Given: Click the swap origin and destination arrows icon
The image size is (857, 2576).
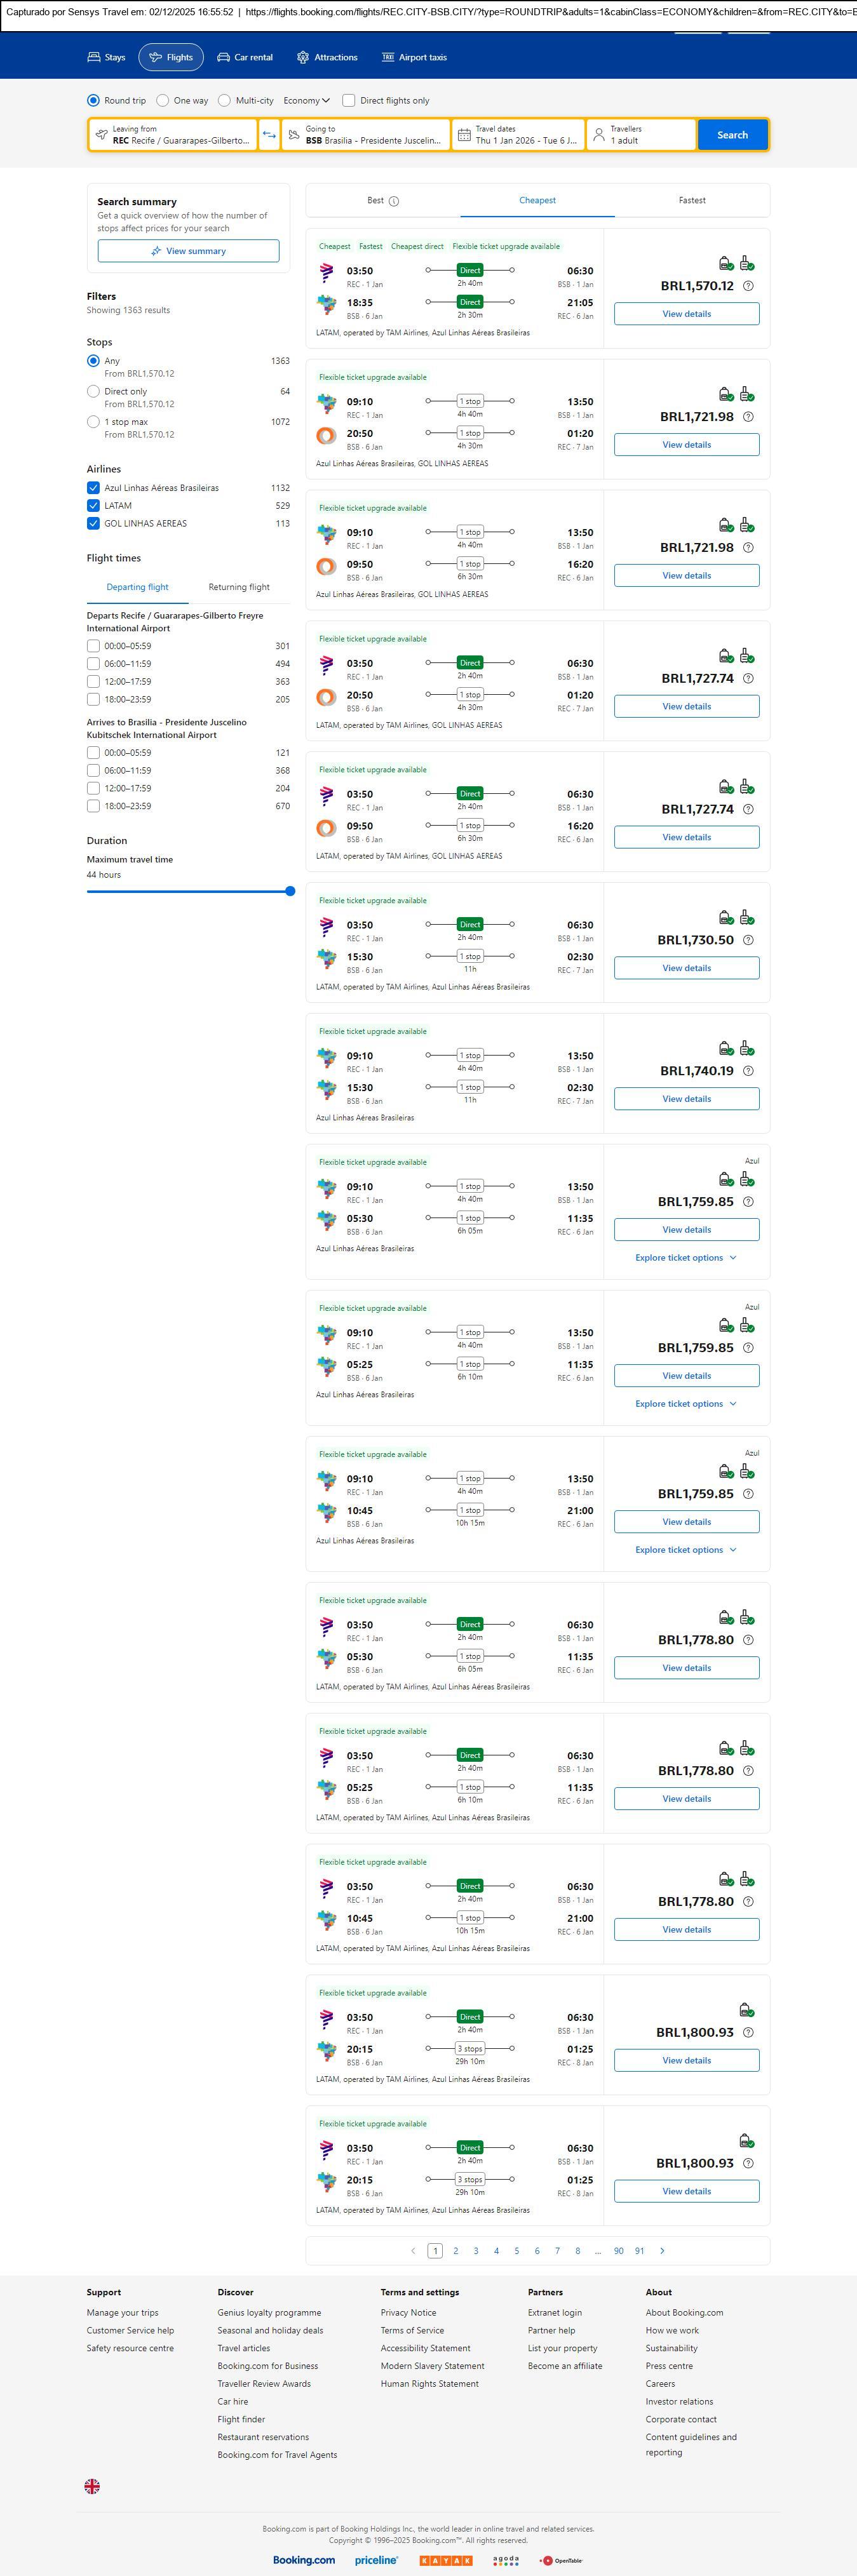Looking at the screenshot, I should 269,135.
